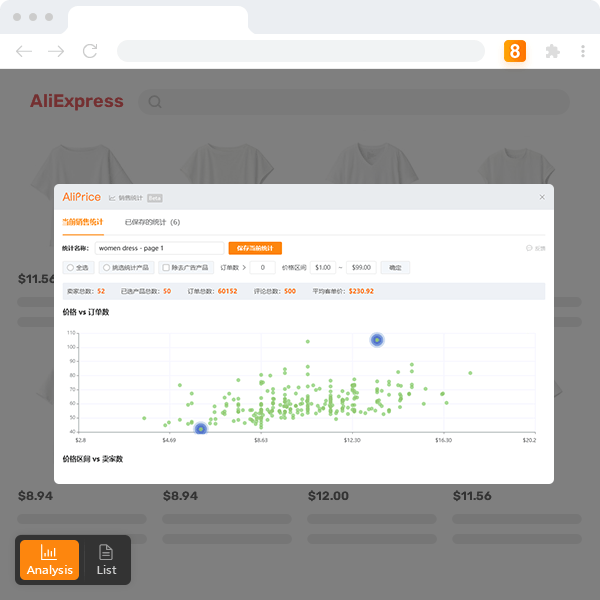
Task: Click the 'Price vs Orders' chart heading
Action: click(86, 312)
